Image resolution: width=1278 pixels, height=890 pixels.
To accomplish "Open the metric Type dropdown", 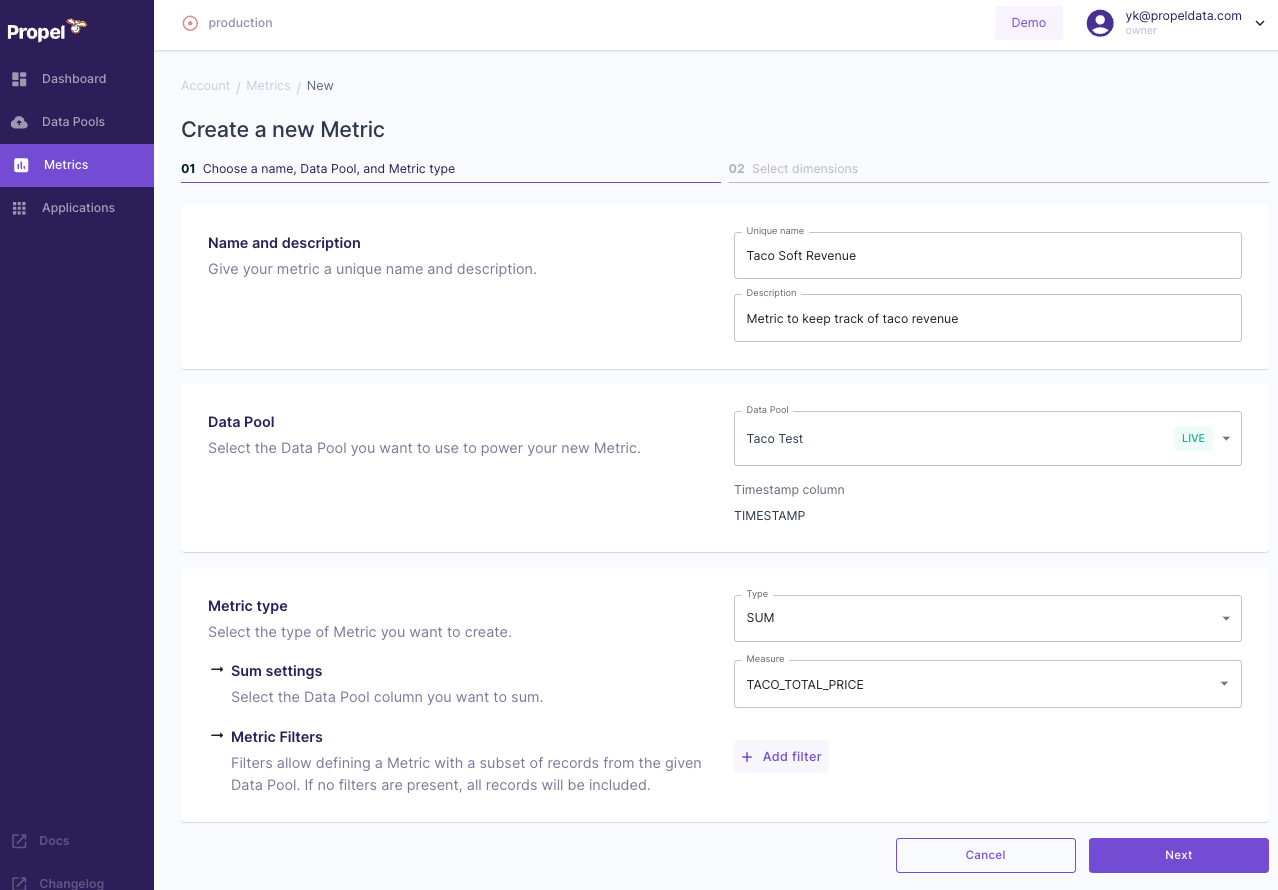I will [x=1225, y=618].
